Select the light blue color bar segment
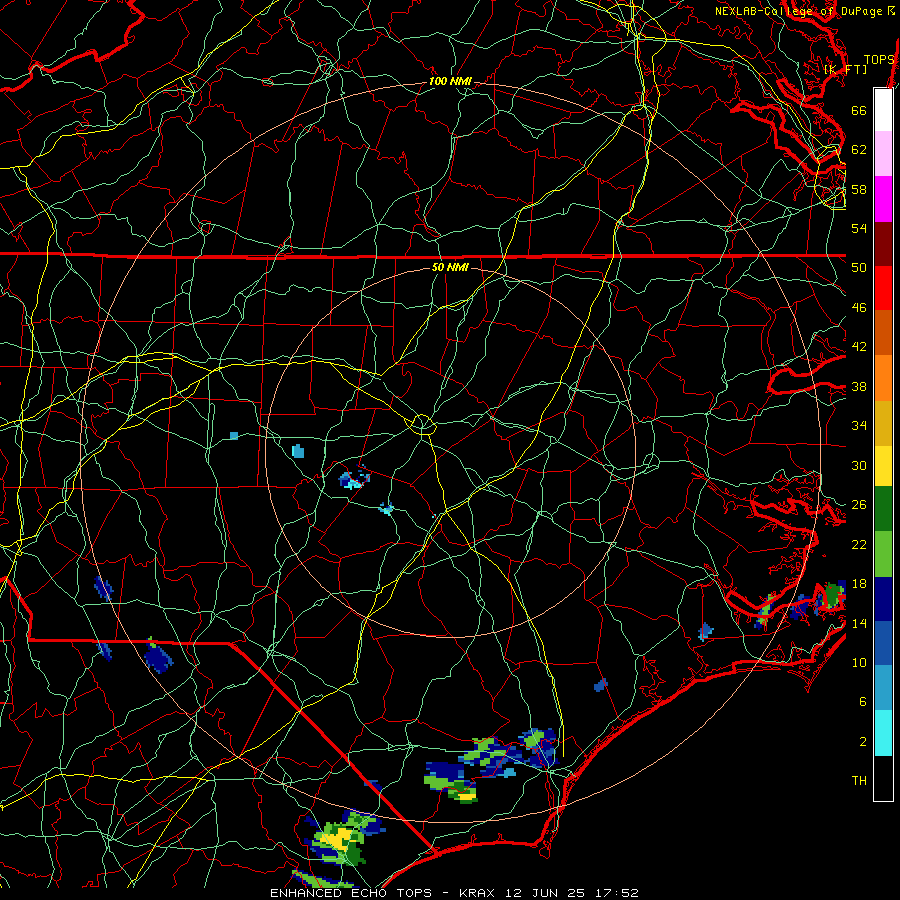 883,688
